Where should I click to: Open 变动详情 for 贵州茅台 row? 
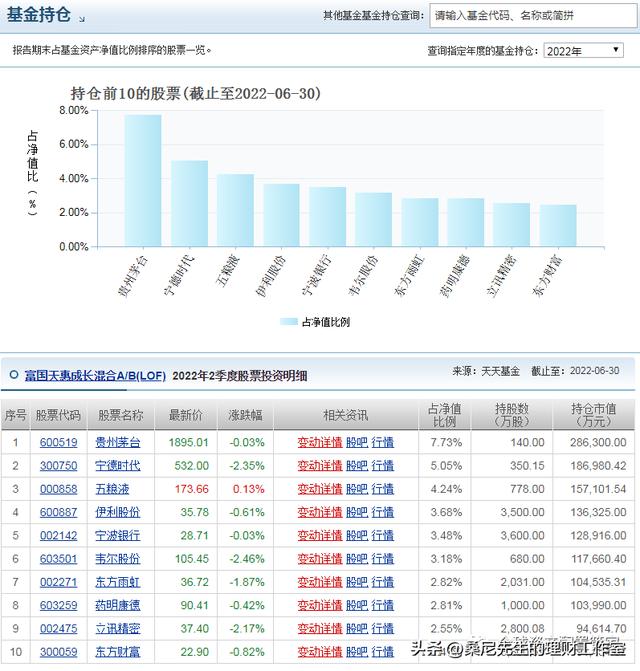point(320,442)
